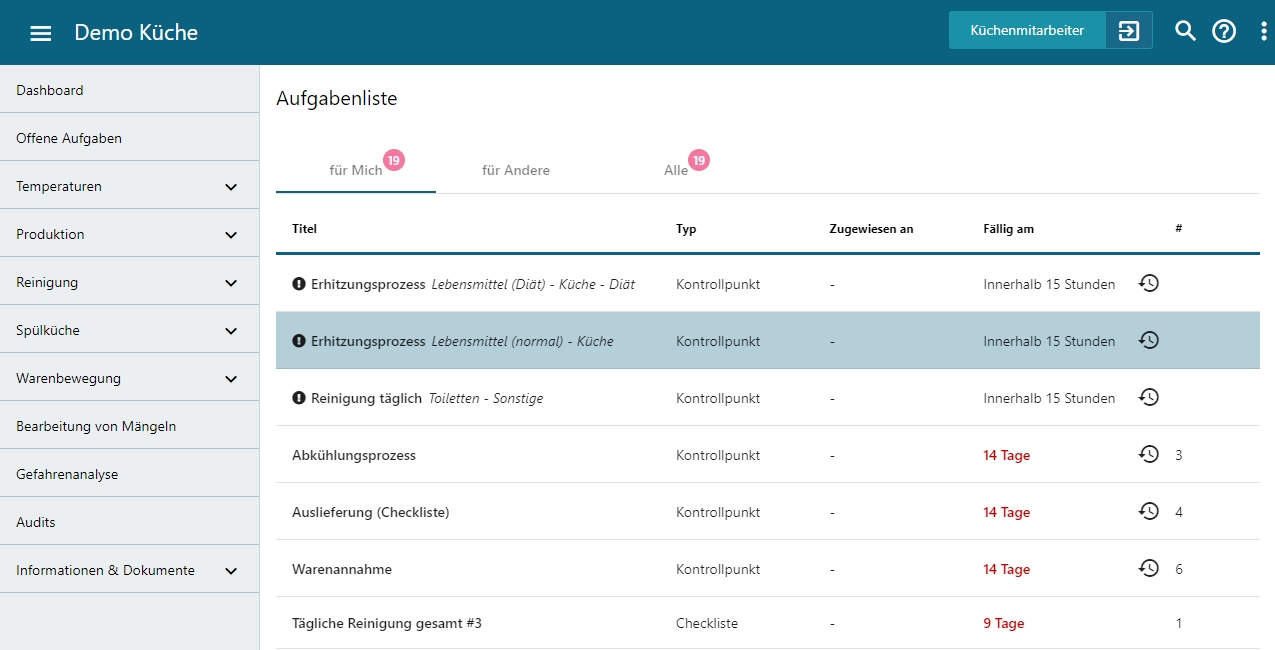Open the help question mark icon
This screenshot has height=650, width=1275.
[x=1224, y=31]
